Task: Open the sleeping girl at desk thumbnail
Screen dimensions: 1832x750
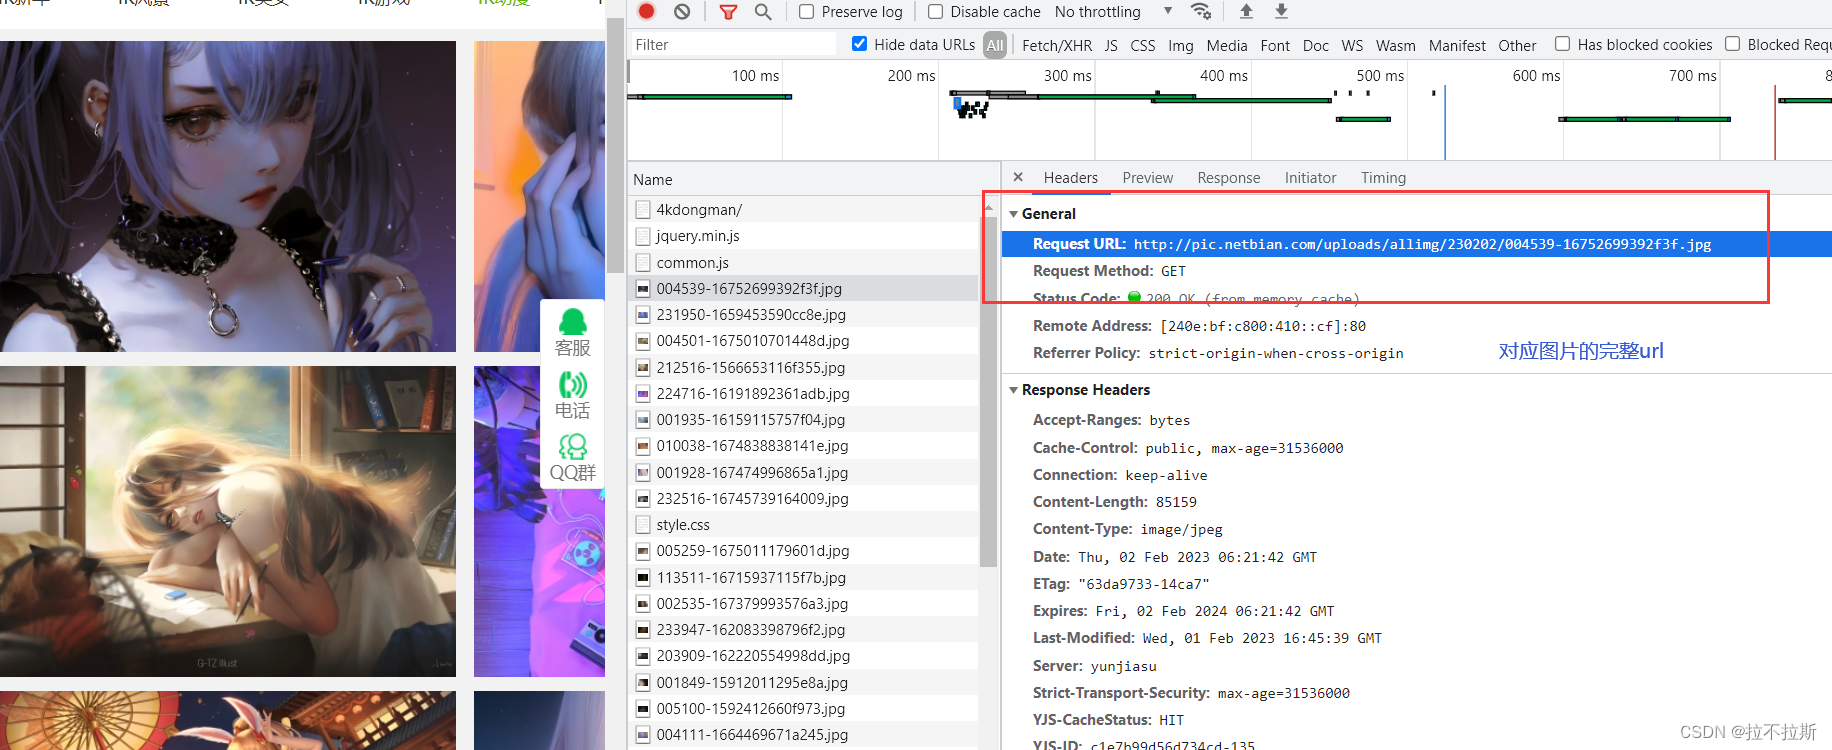Action: (228, 521)
